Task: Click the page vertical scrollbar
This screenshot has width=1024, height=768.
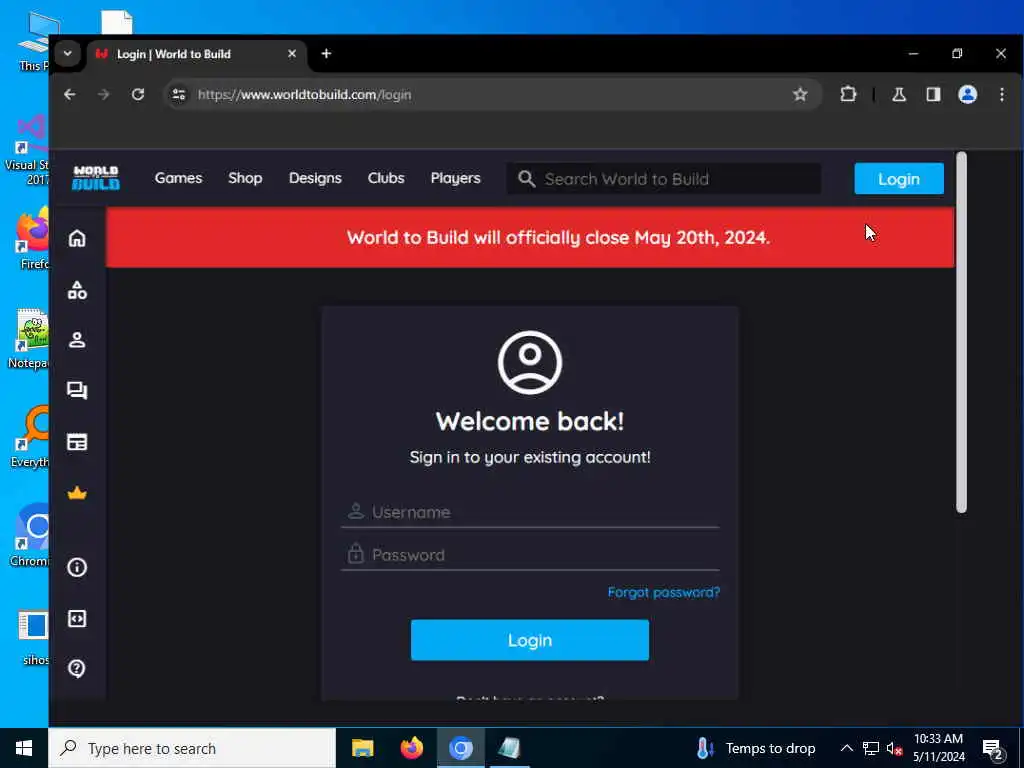Action: pyautogui.click(x=961, y=332)
